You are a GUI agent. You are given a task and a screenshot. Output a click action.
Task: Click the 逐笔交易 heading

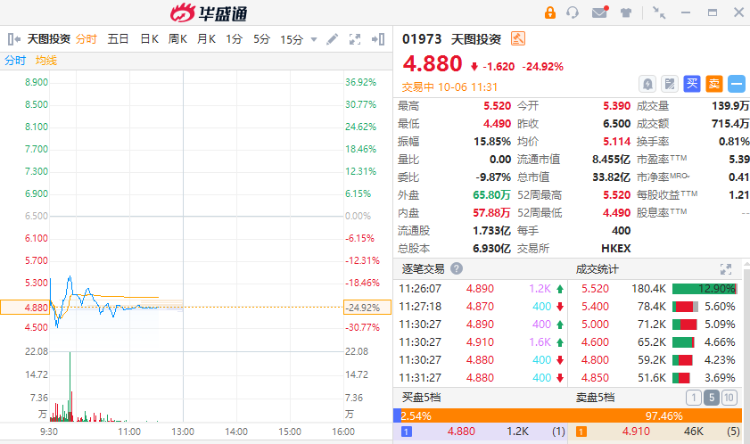click(x=423, y=269)
